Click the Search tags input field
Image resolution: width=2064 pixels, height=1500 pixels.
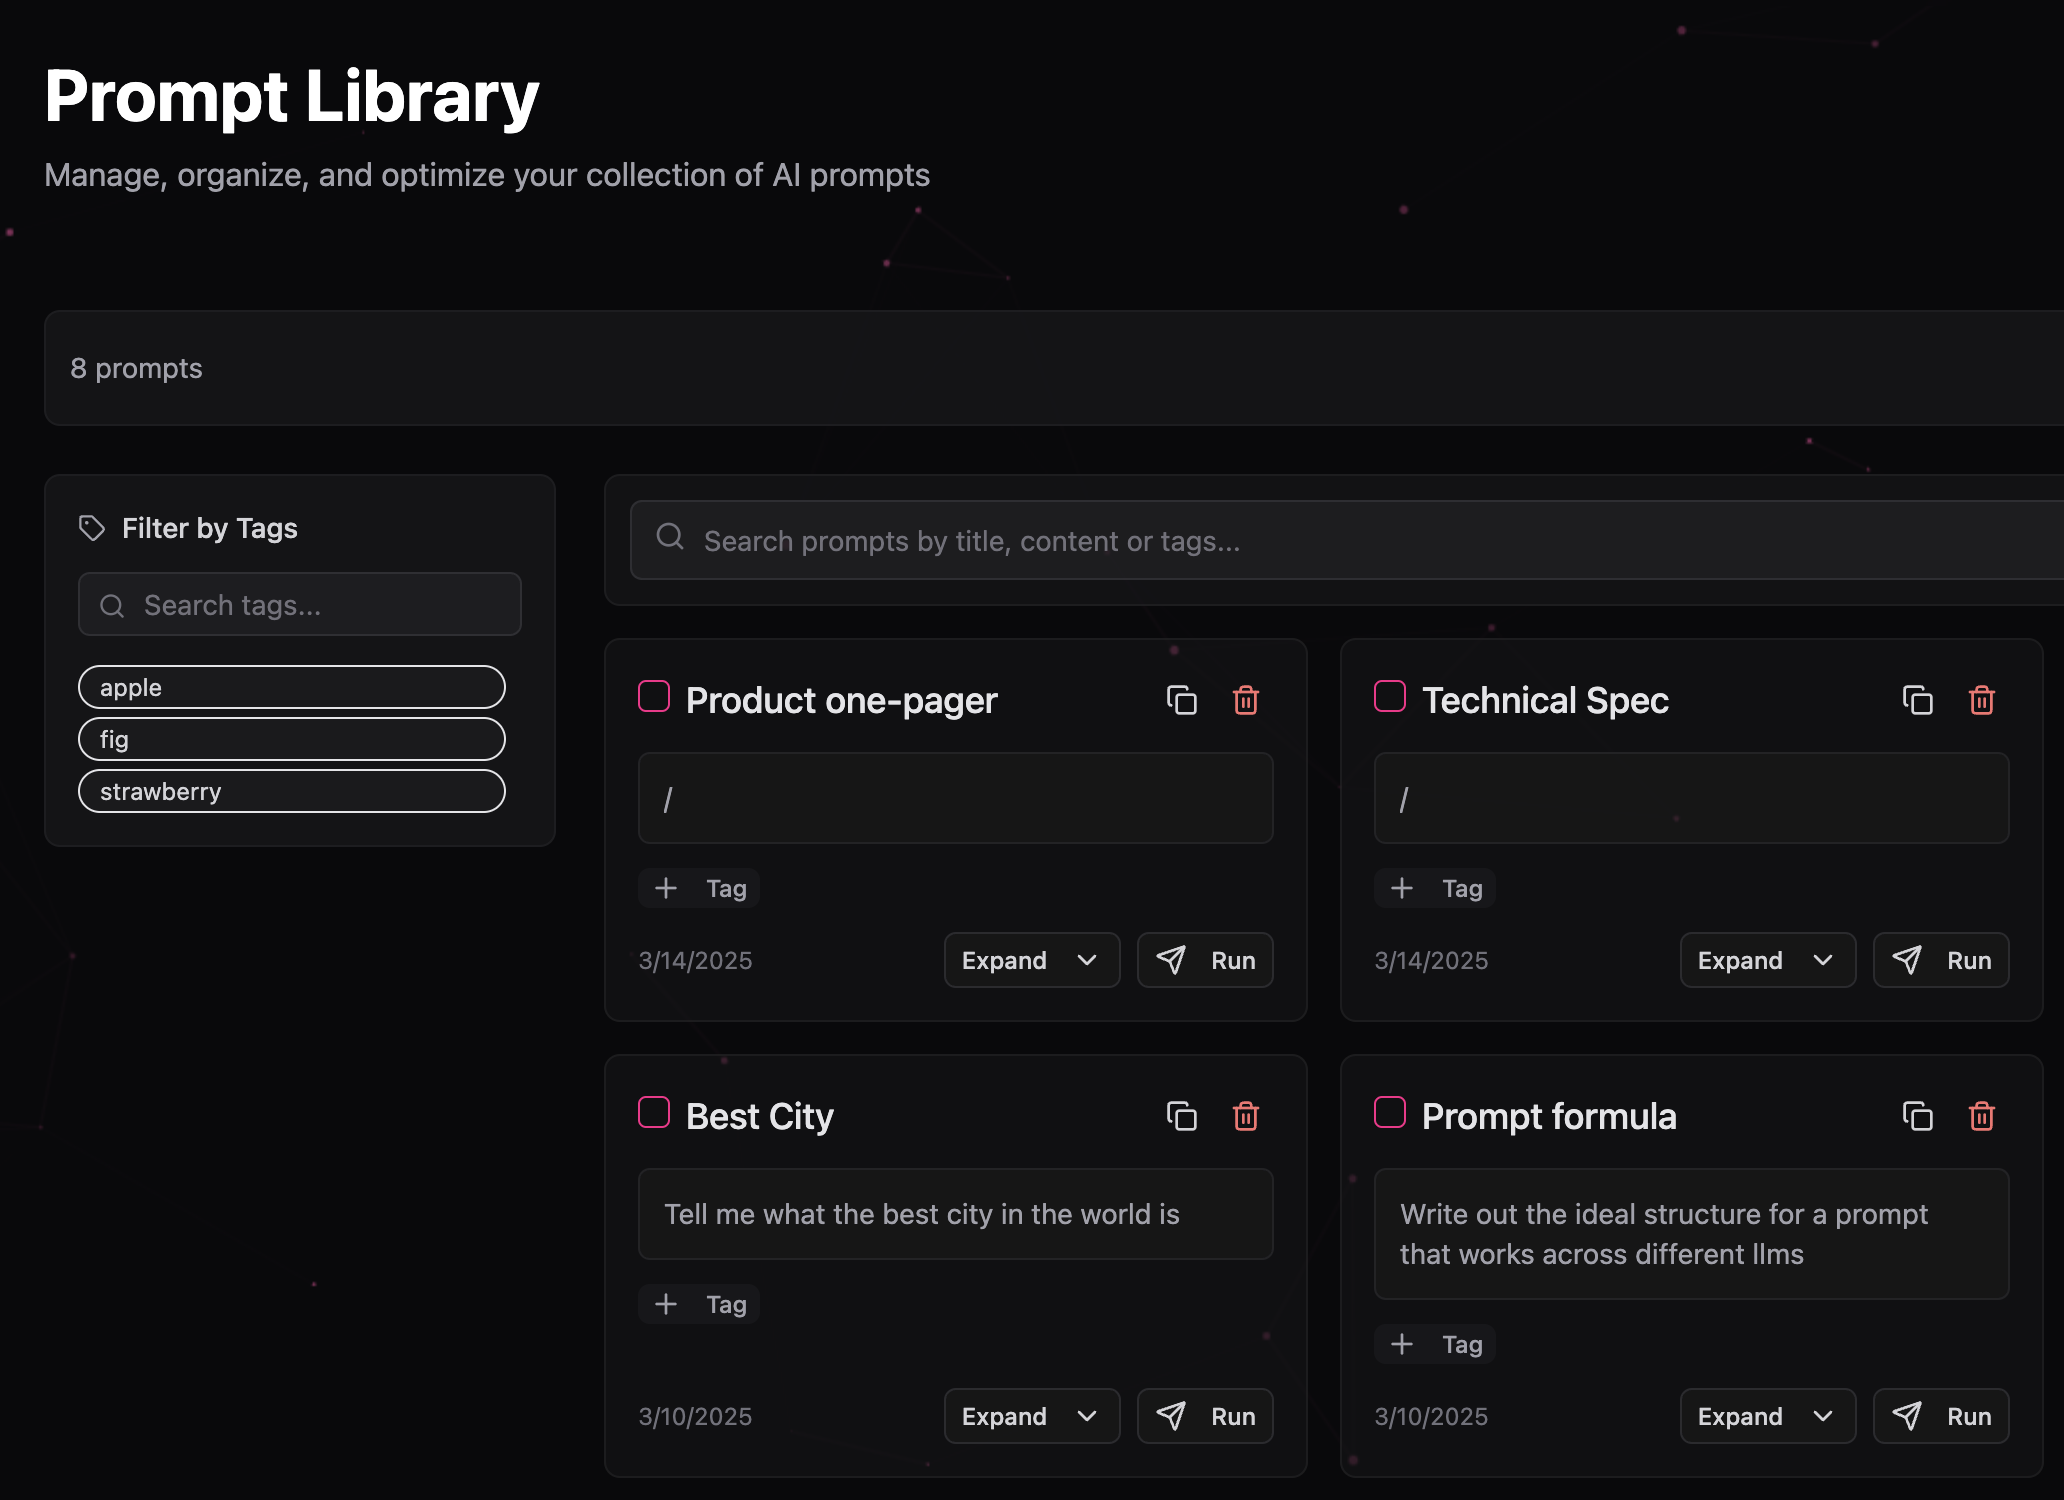click(x=300, y=605)
